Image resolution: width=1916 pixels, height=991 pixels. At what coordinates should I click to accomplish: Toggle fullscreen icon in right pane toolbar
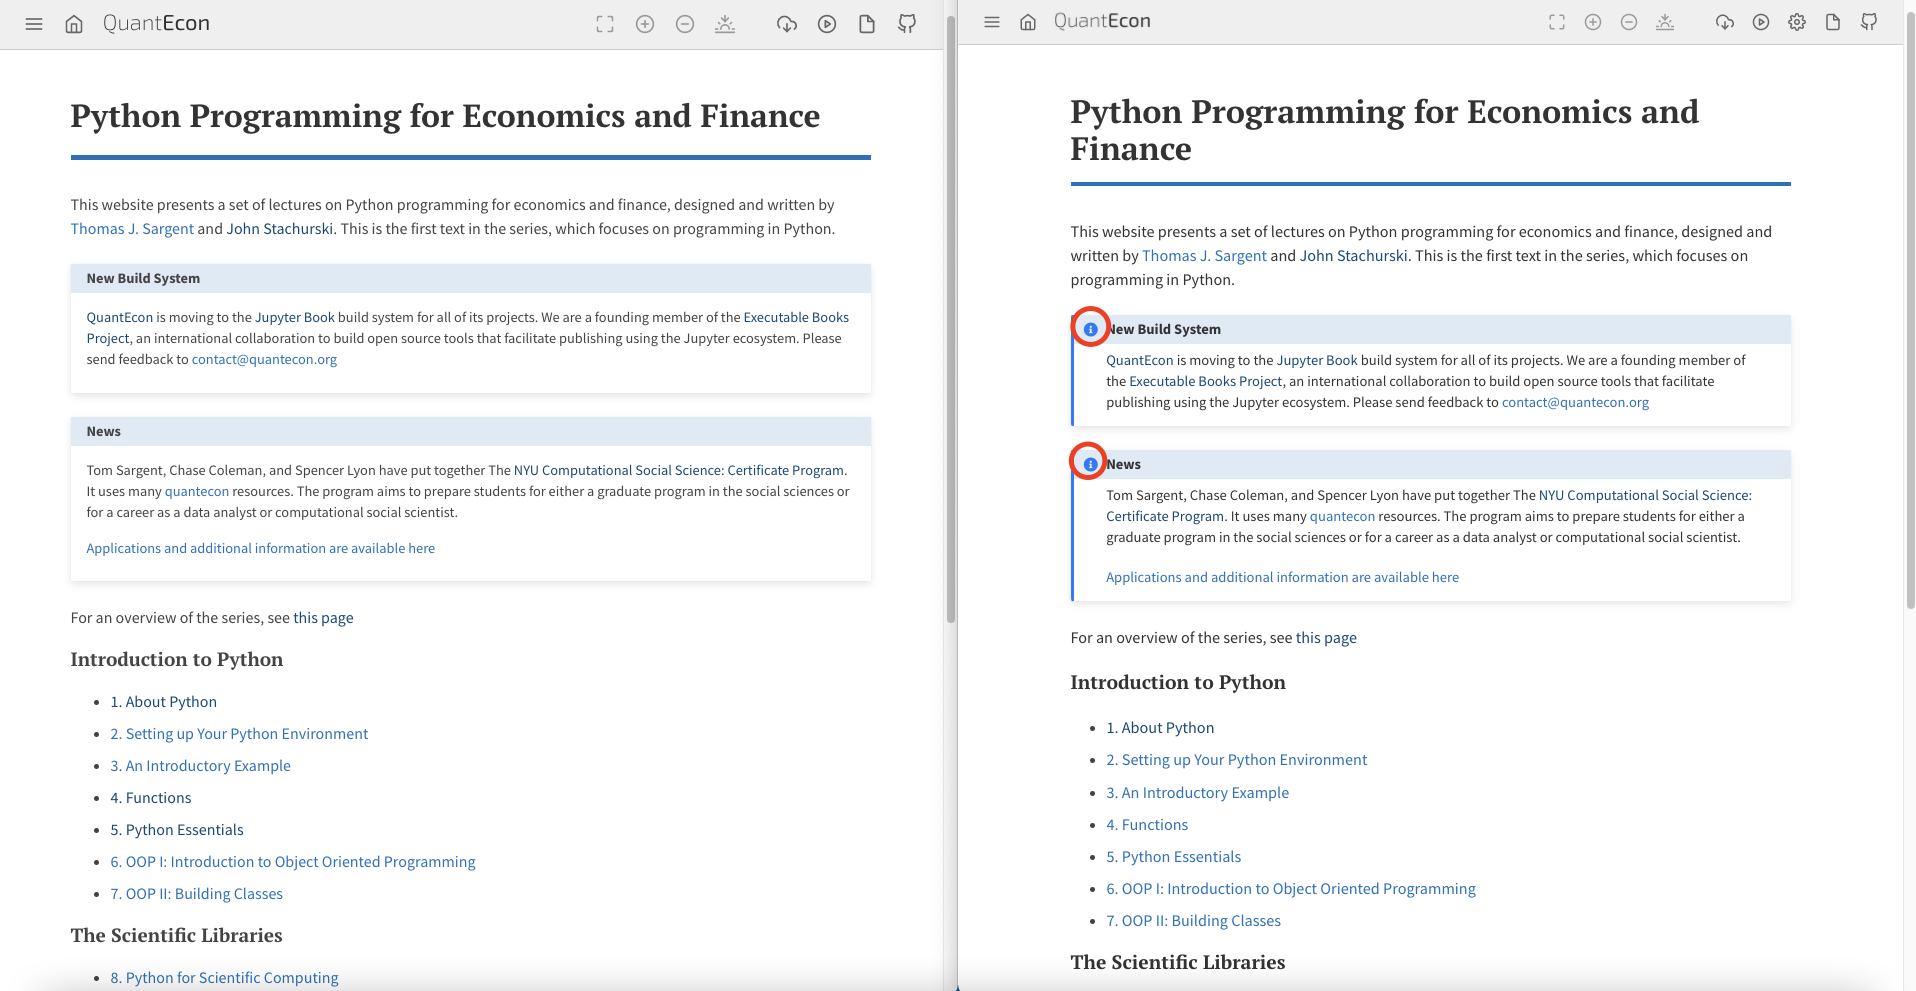tap(1557, 22)
